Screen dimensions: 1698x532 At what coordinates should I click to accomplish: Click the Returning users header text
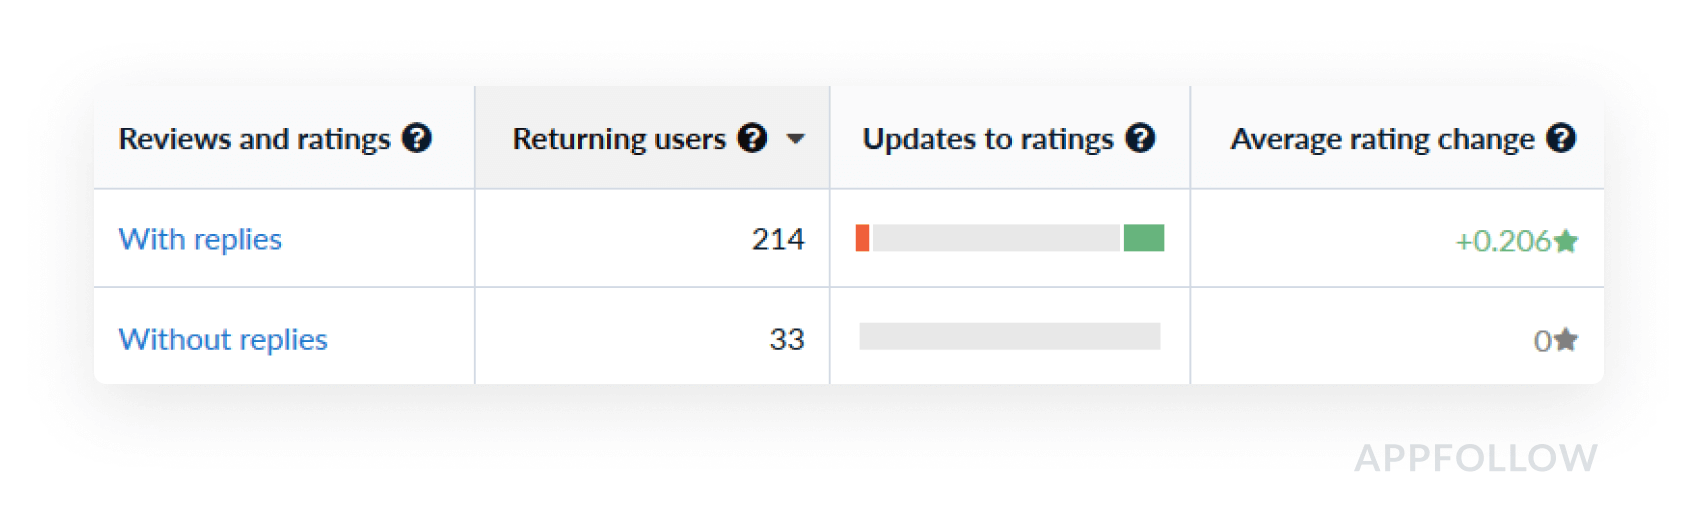coord(619,139)
